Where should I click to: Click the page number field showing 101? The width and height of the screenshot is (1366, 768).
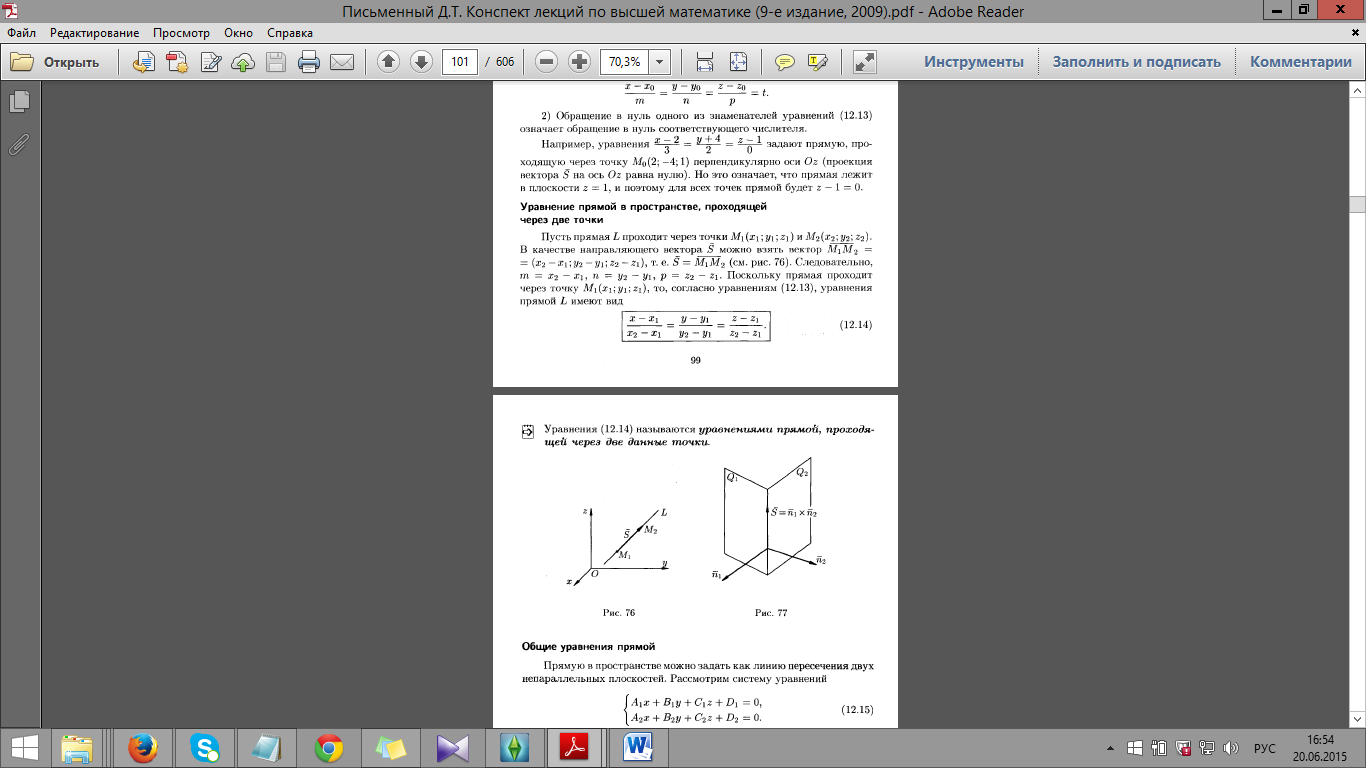(460, 62)
